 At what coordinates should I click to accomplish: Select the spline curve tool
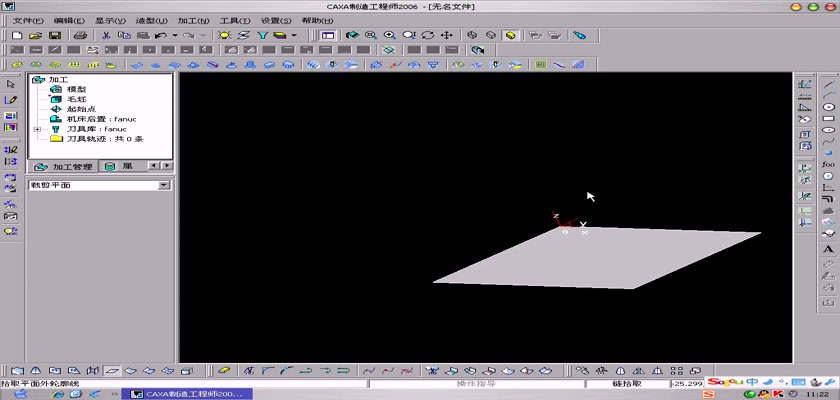(x=828, y=141)
